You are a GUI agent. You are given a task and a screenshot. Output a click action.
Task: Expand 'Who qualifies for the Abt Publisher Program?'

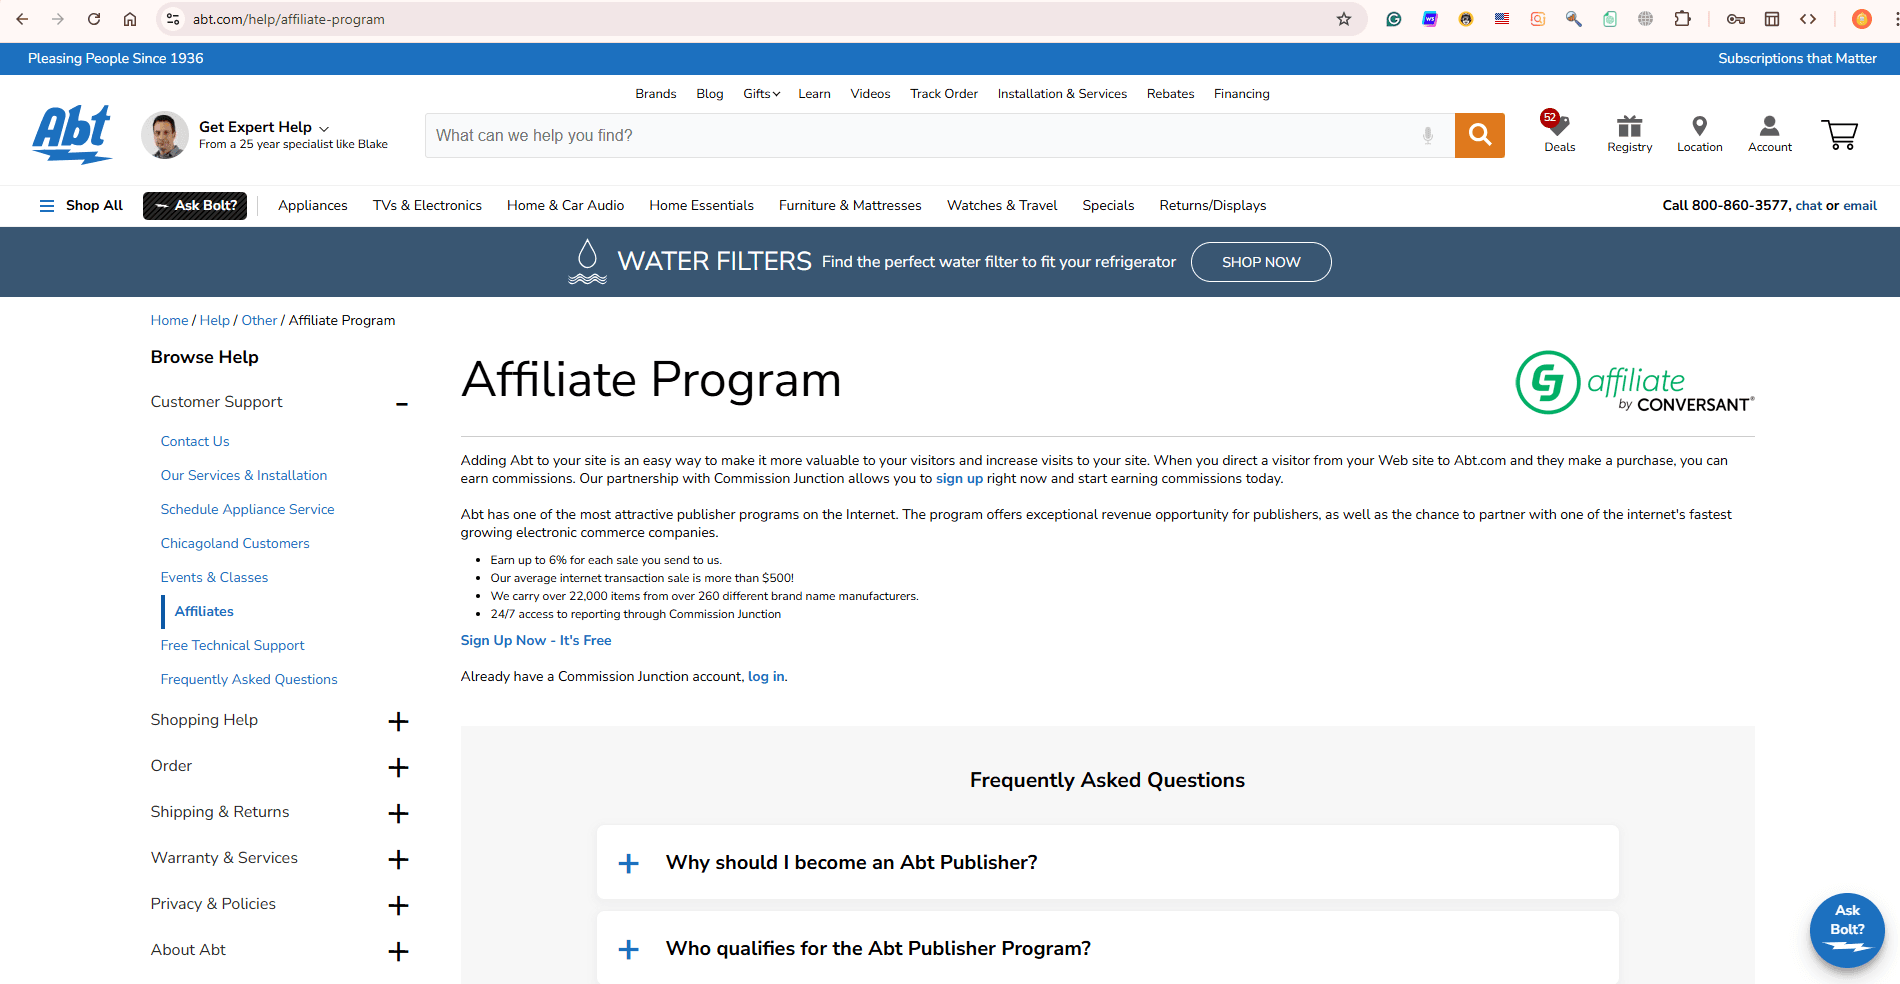tap(1107, 948)
